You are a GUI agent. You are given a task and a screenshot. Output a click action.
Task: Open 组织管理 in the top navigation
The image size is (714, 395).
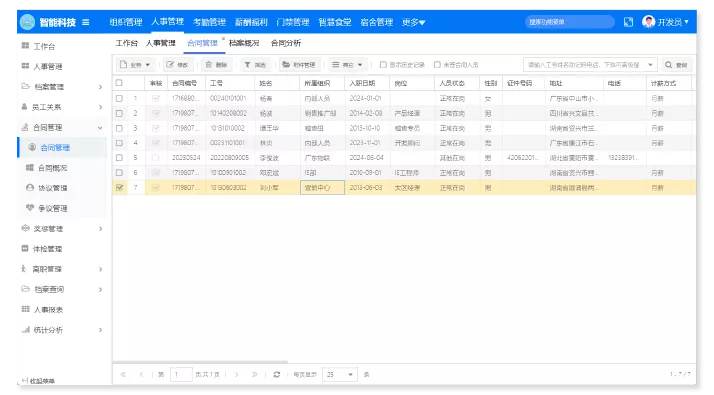pos(126,22)
